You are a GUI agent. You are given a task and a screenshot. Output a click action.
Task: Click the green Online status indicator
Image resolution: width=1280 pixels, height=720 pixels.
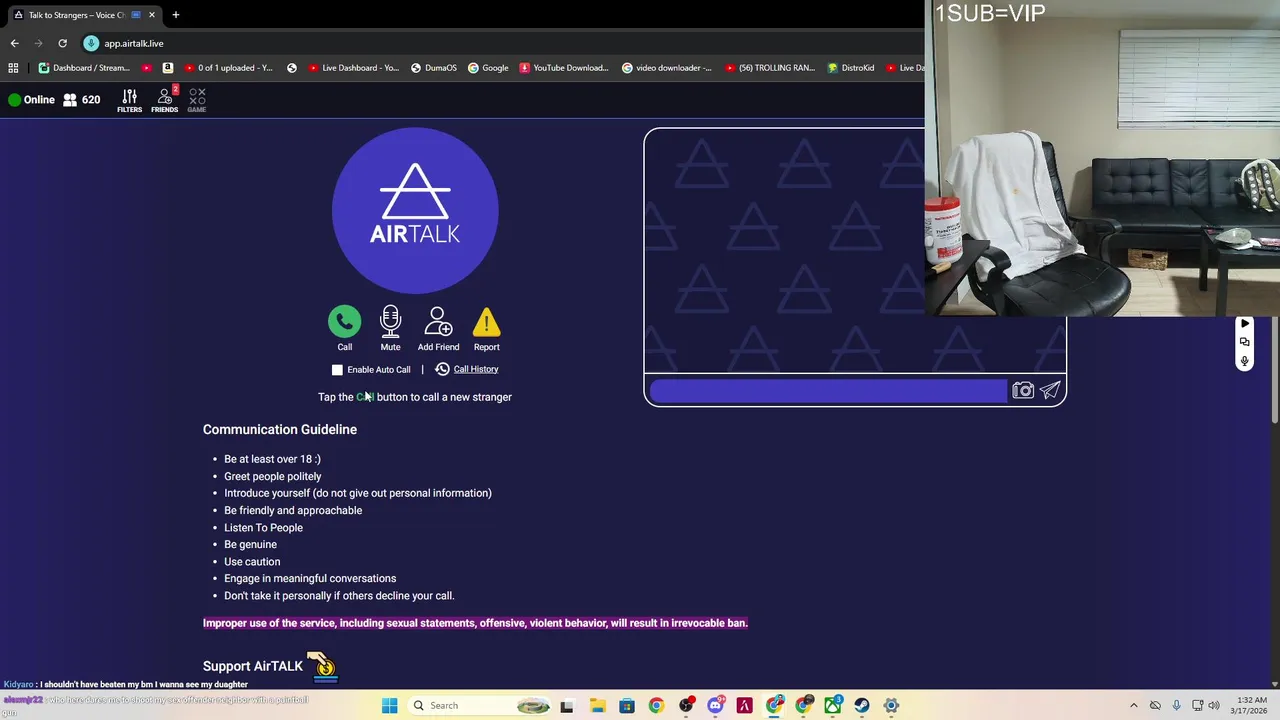pos(14,100)
